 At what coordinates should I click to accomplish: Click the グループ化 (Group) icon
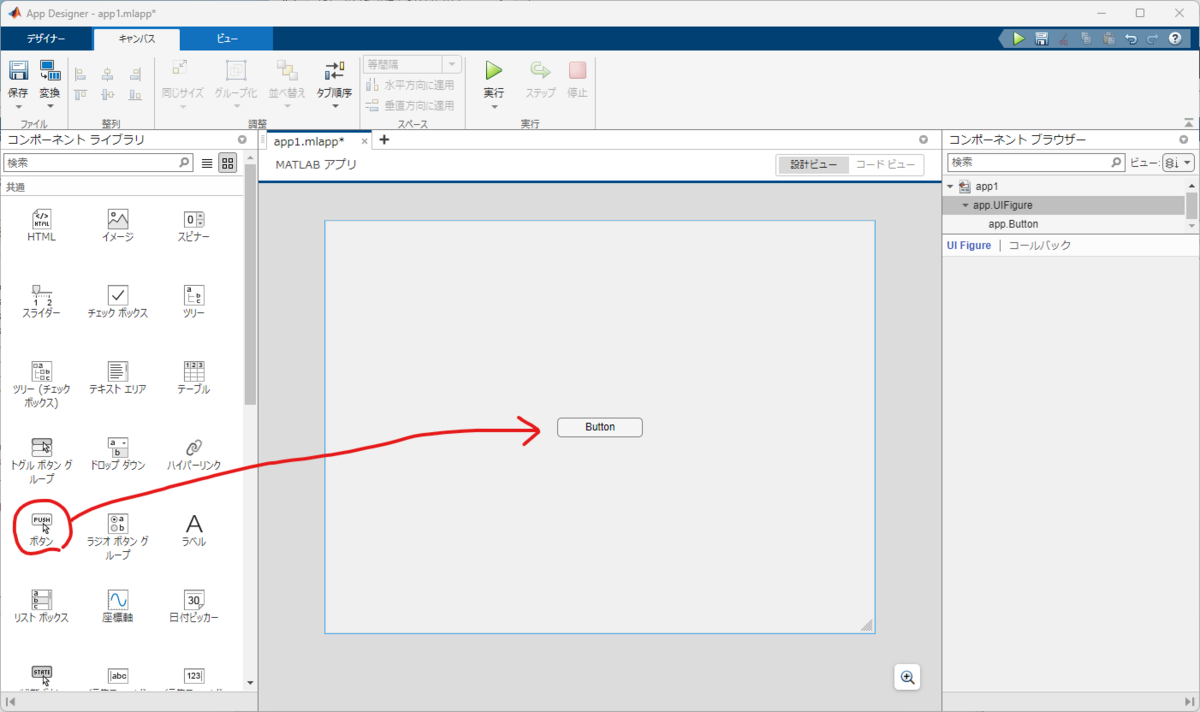pos(236,71)
